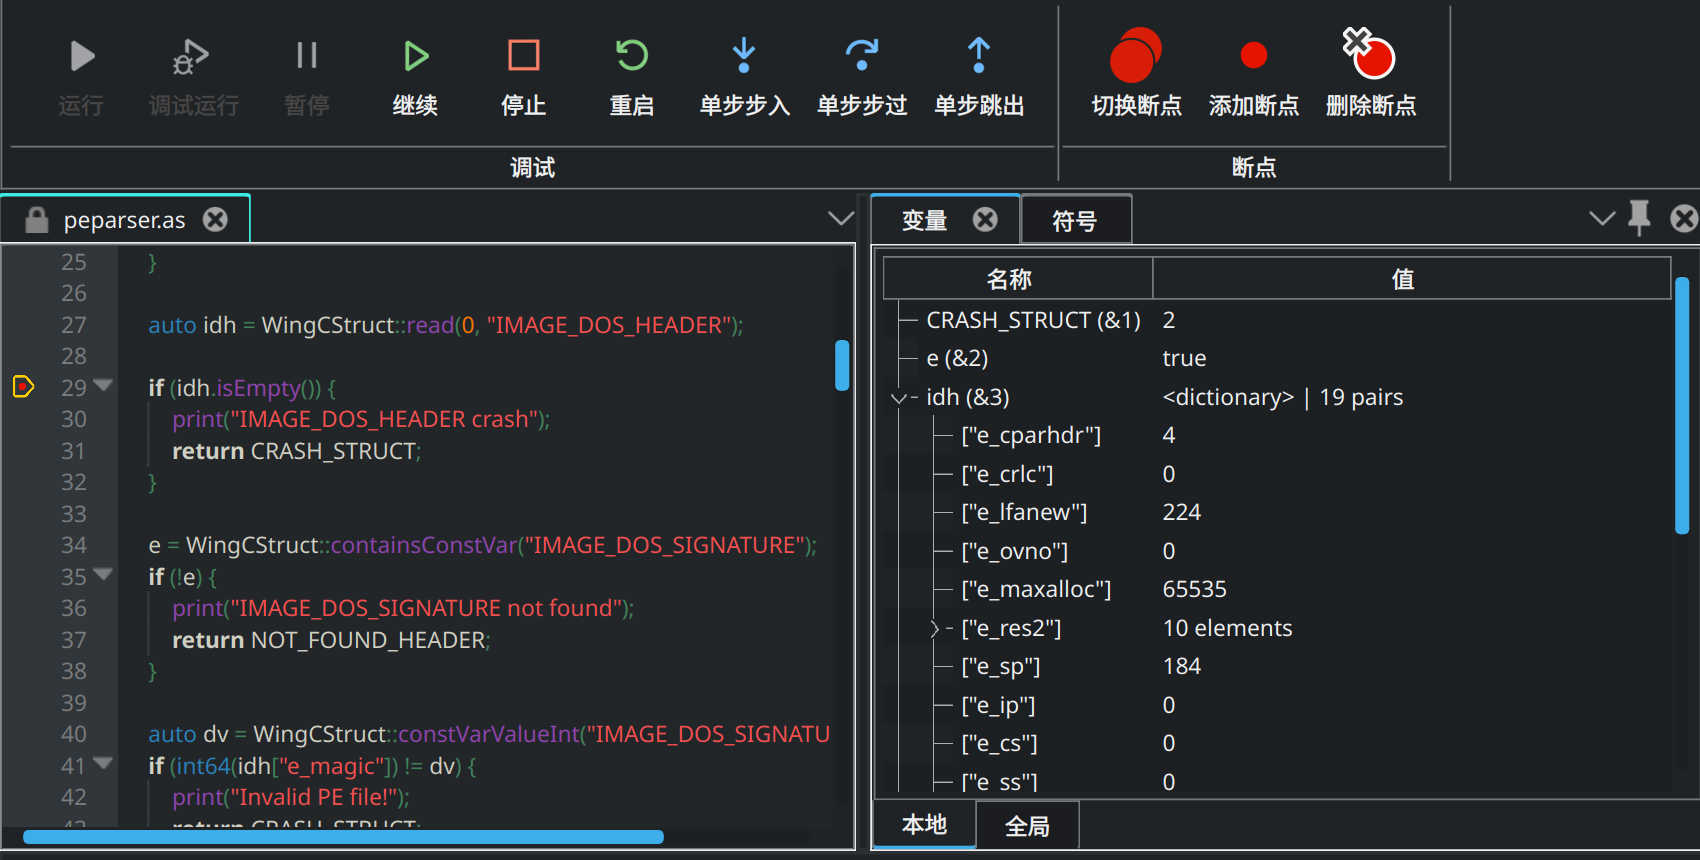Stop debugging with the 停止 button

523,57
